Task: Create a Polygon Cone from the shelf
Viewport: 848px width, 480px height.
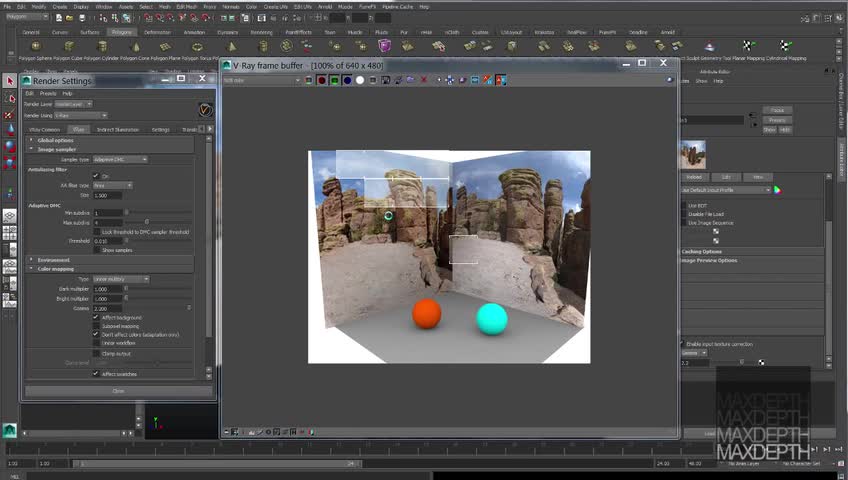Action: 136,46
